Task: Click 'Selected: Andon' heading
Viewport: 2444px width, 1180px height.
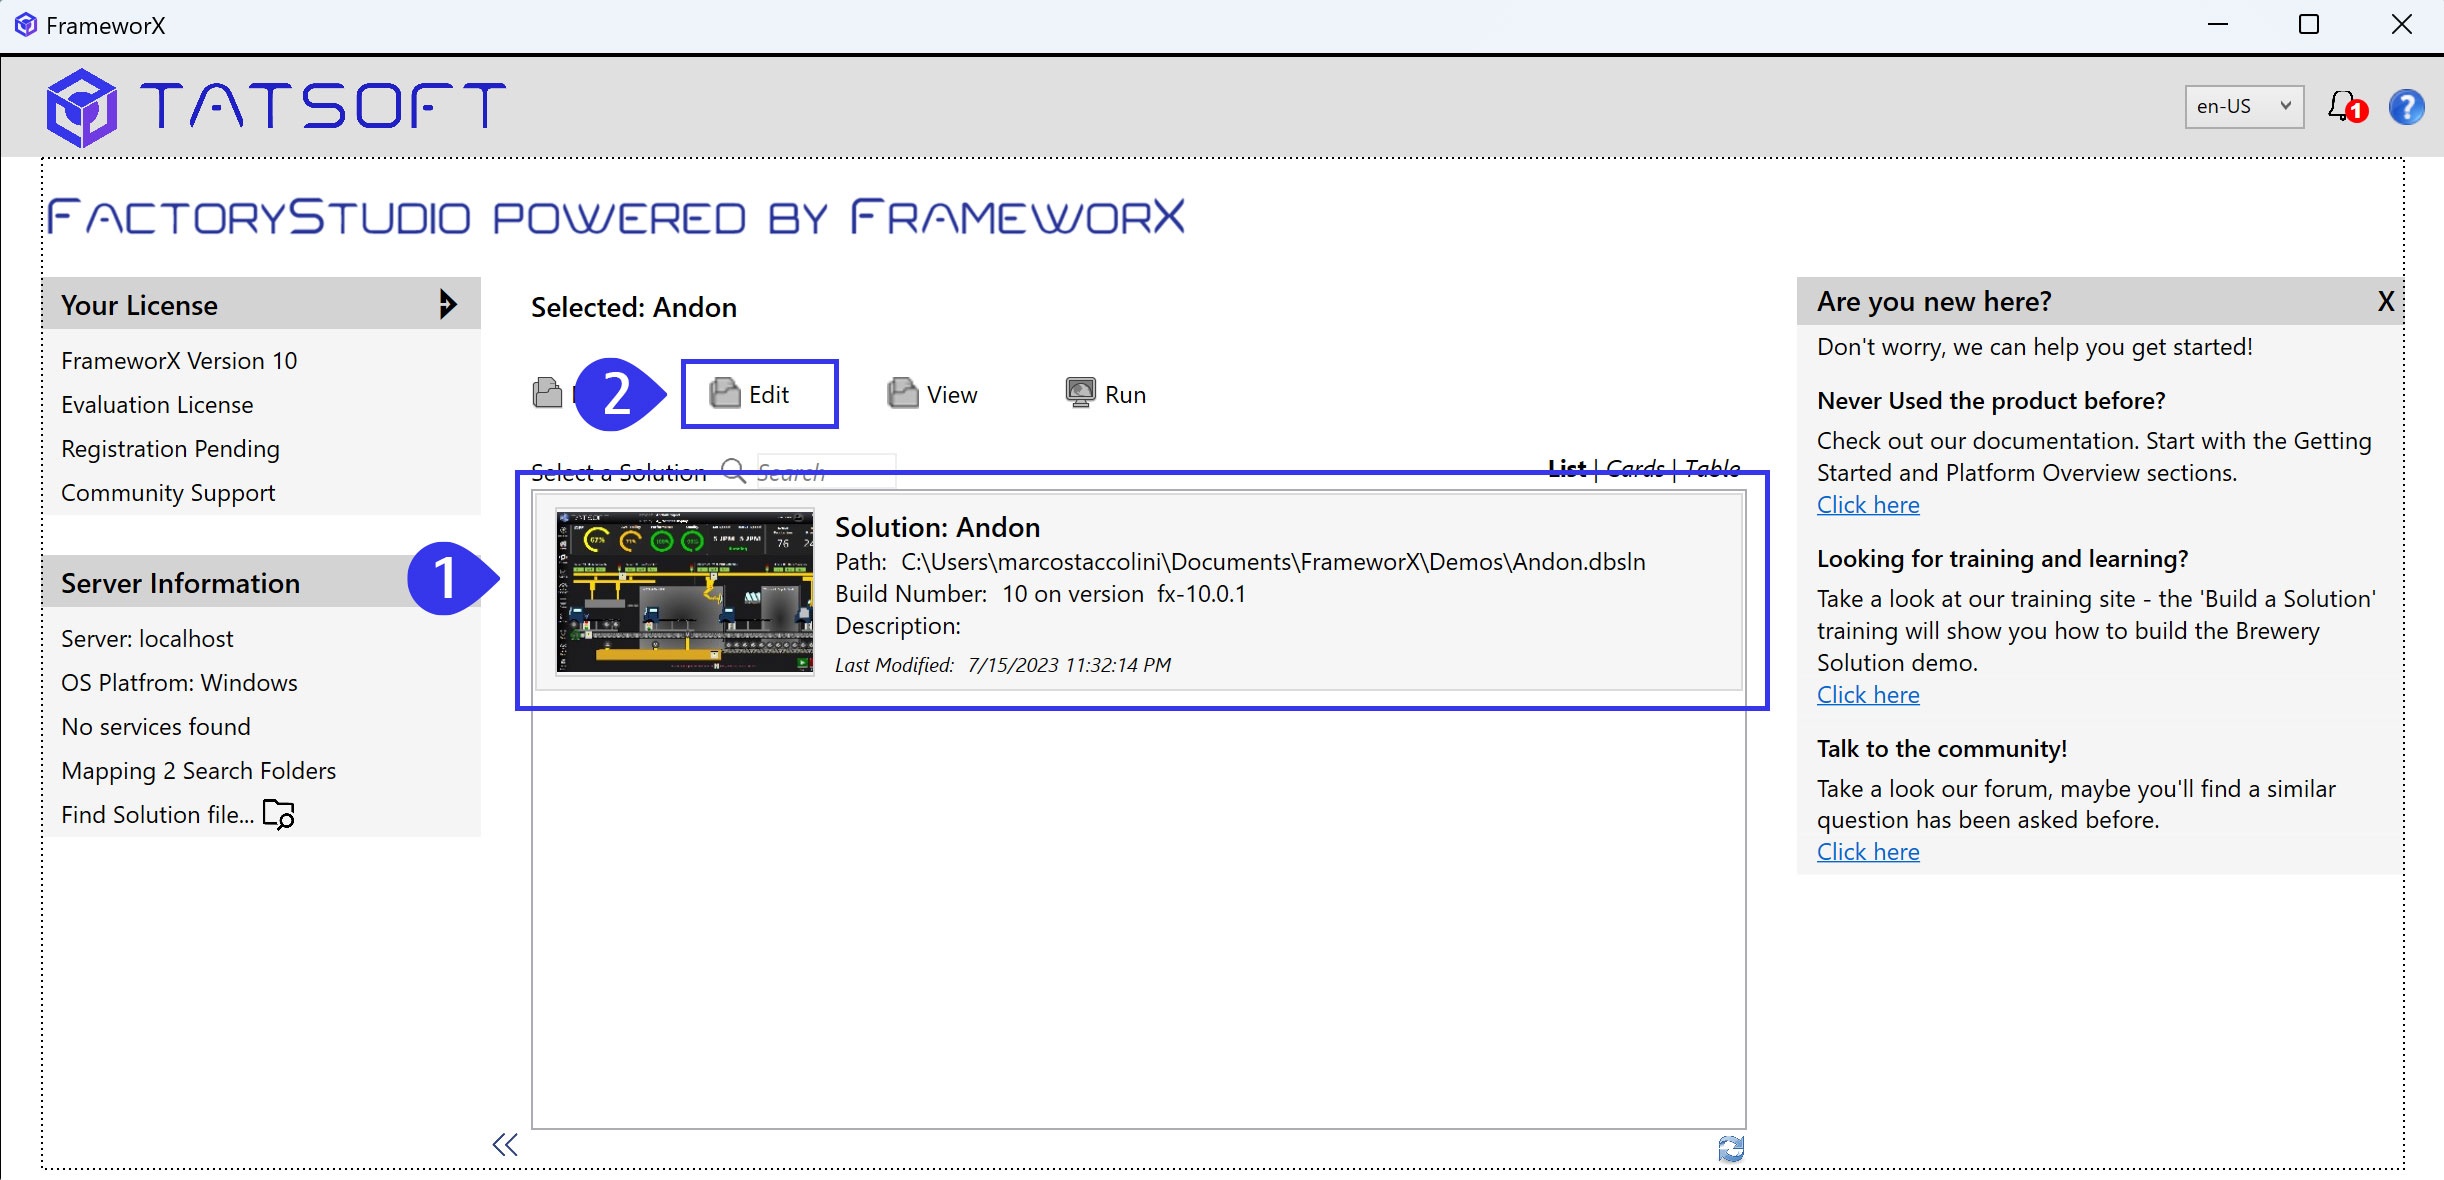Action: 634,307
